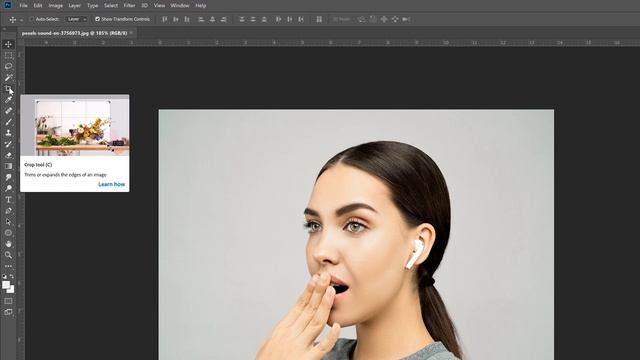The width and height of the screenshot is (640, 360).
Task: Open the Image menu
Action: (x=56, y=6)
